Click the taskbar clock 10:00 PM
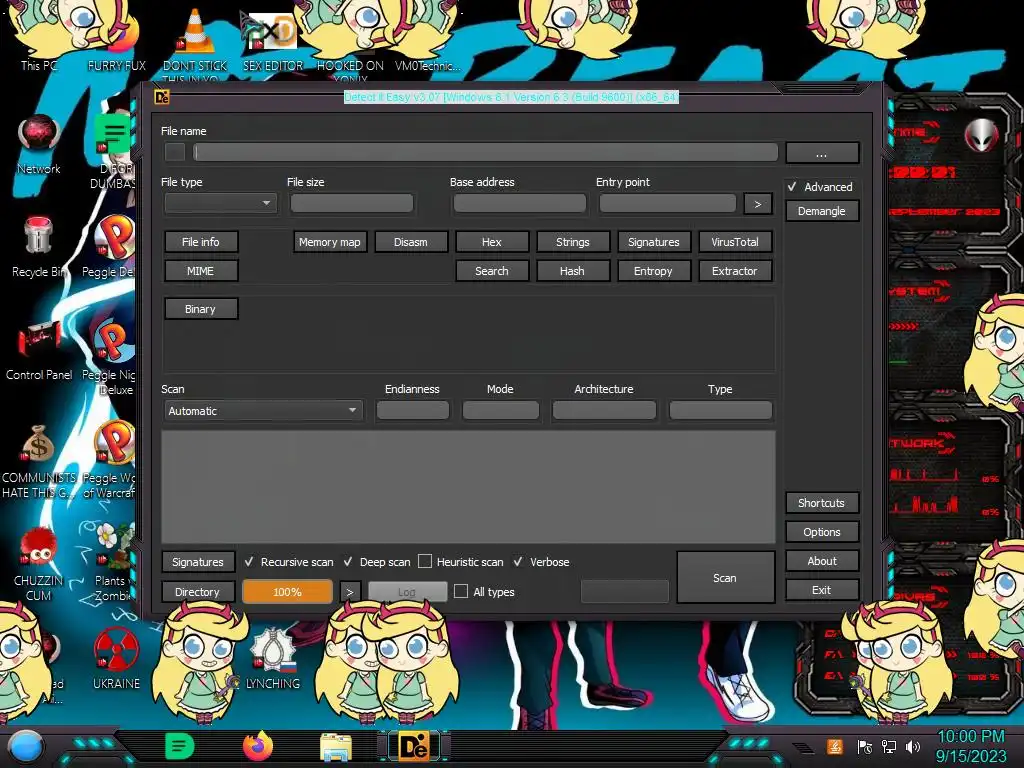1024x768 pixels. coord(970,737)
